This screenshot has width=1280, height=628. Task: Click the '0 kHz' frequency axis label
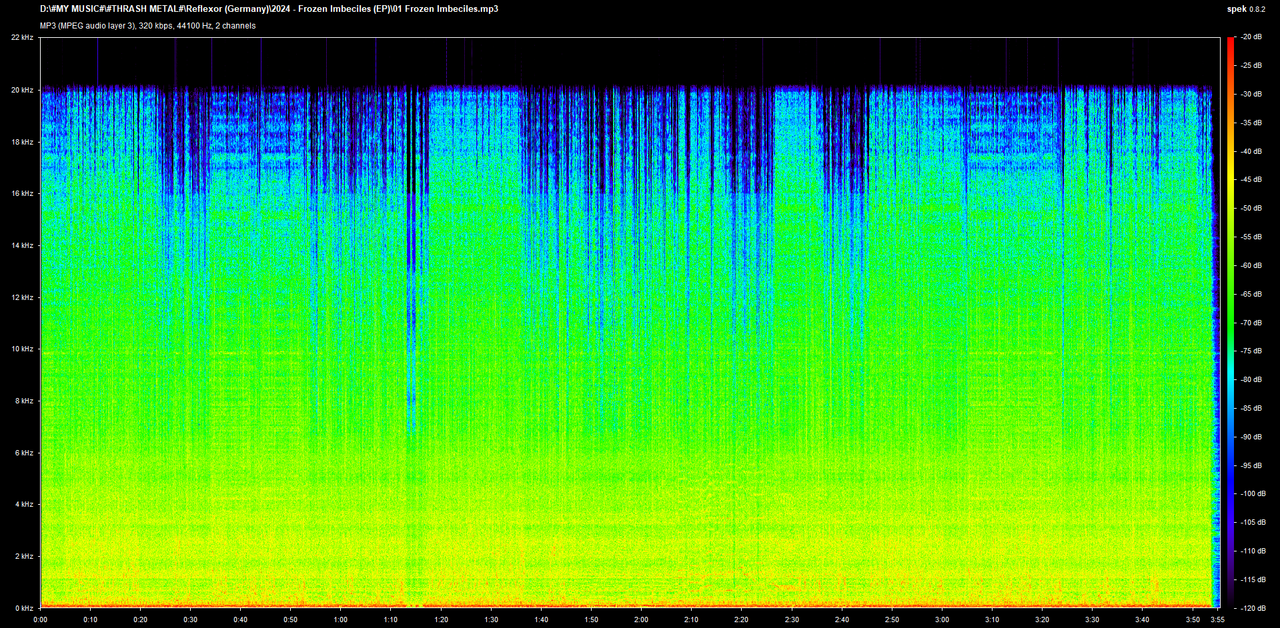tap(24, 608)
